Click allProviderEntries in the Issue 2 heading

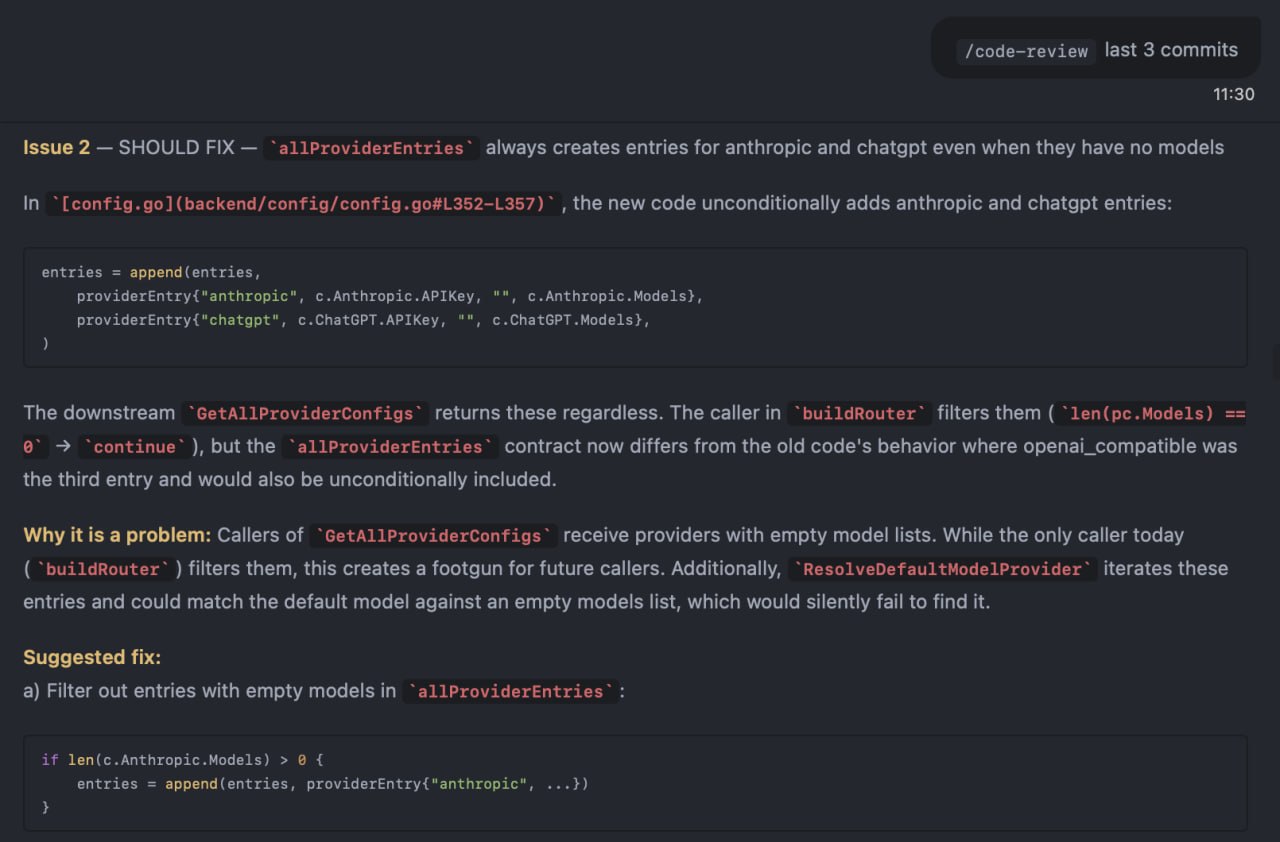tap(371, 148)
